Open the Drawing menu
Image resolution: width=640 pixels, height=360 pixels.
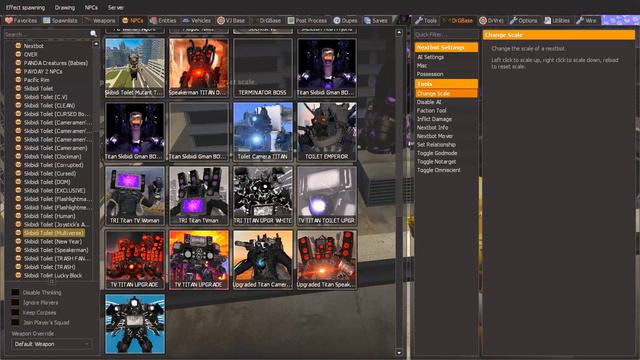(64, 7)
